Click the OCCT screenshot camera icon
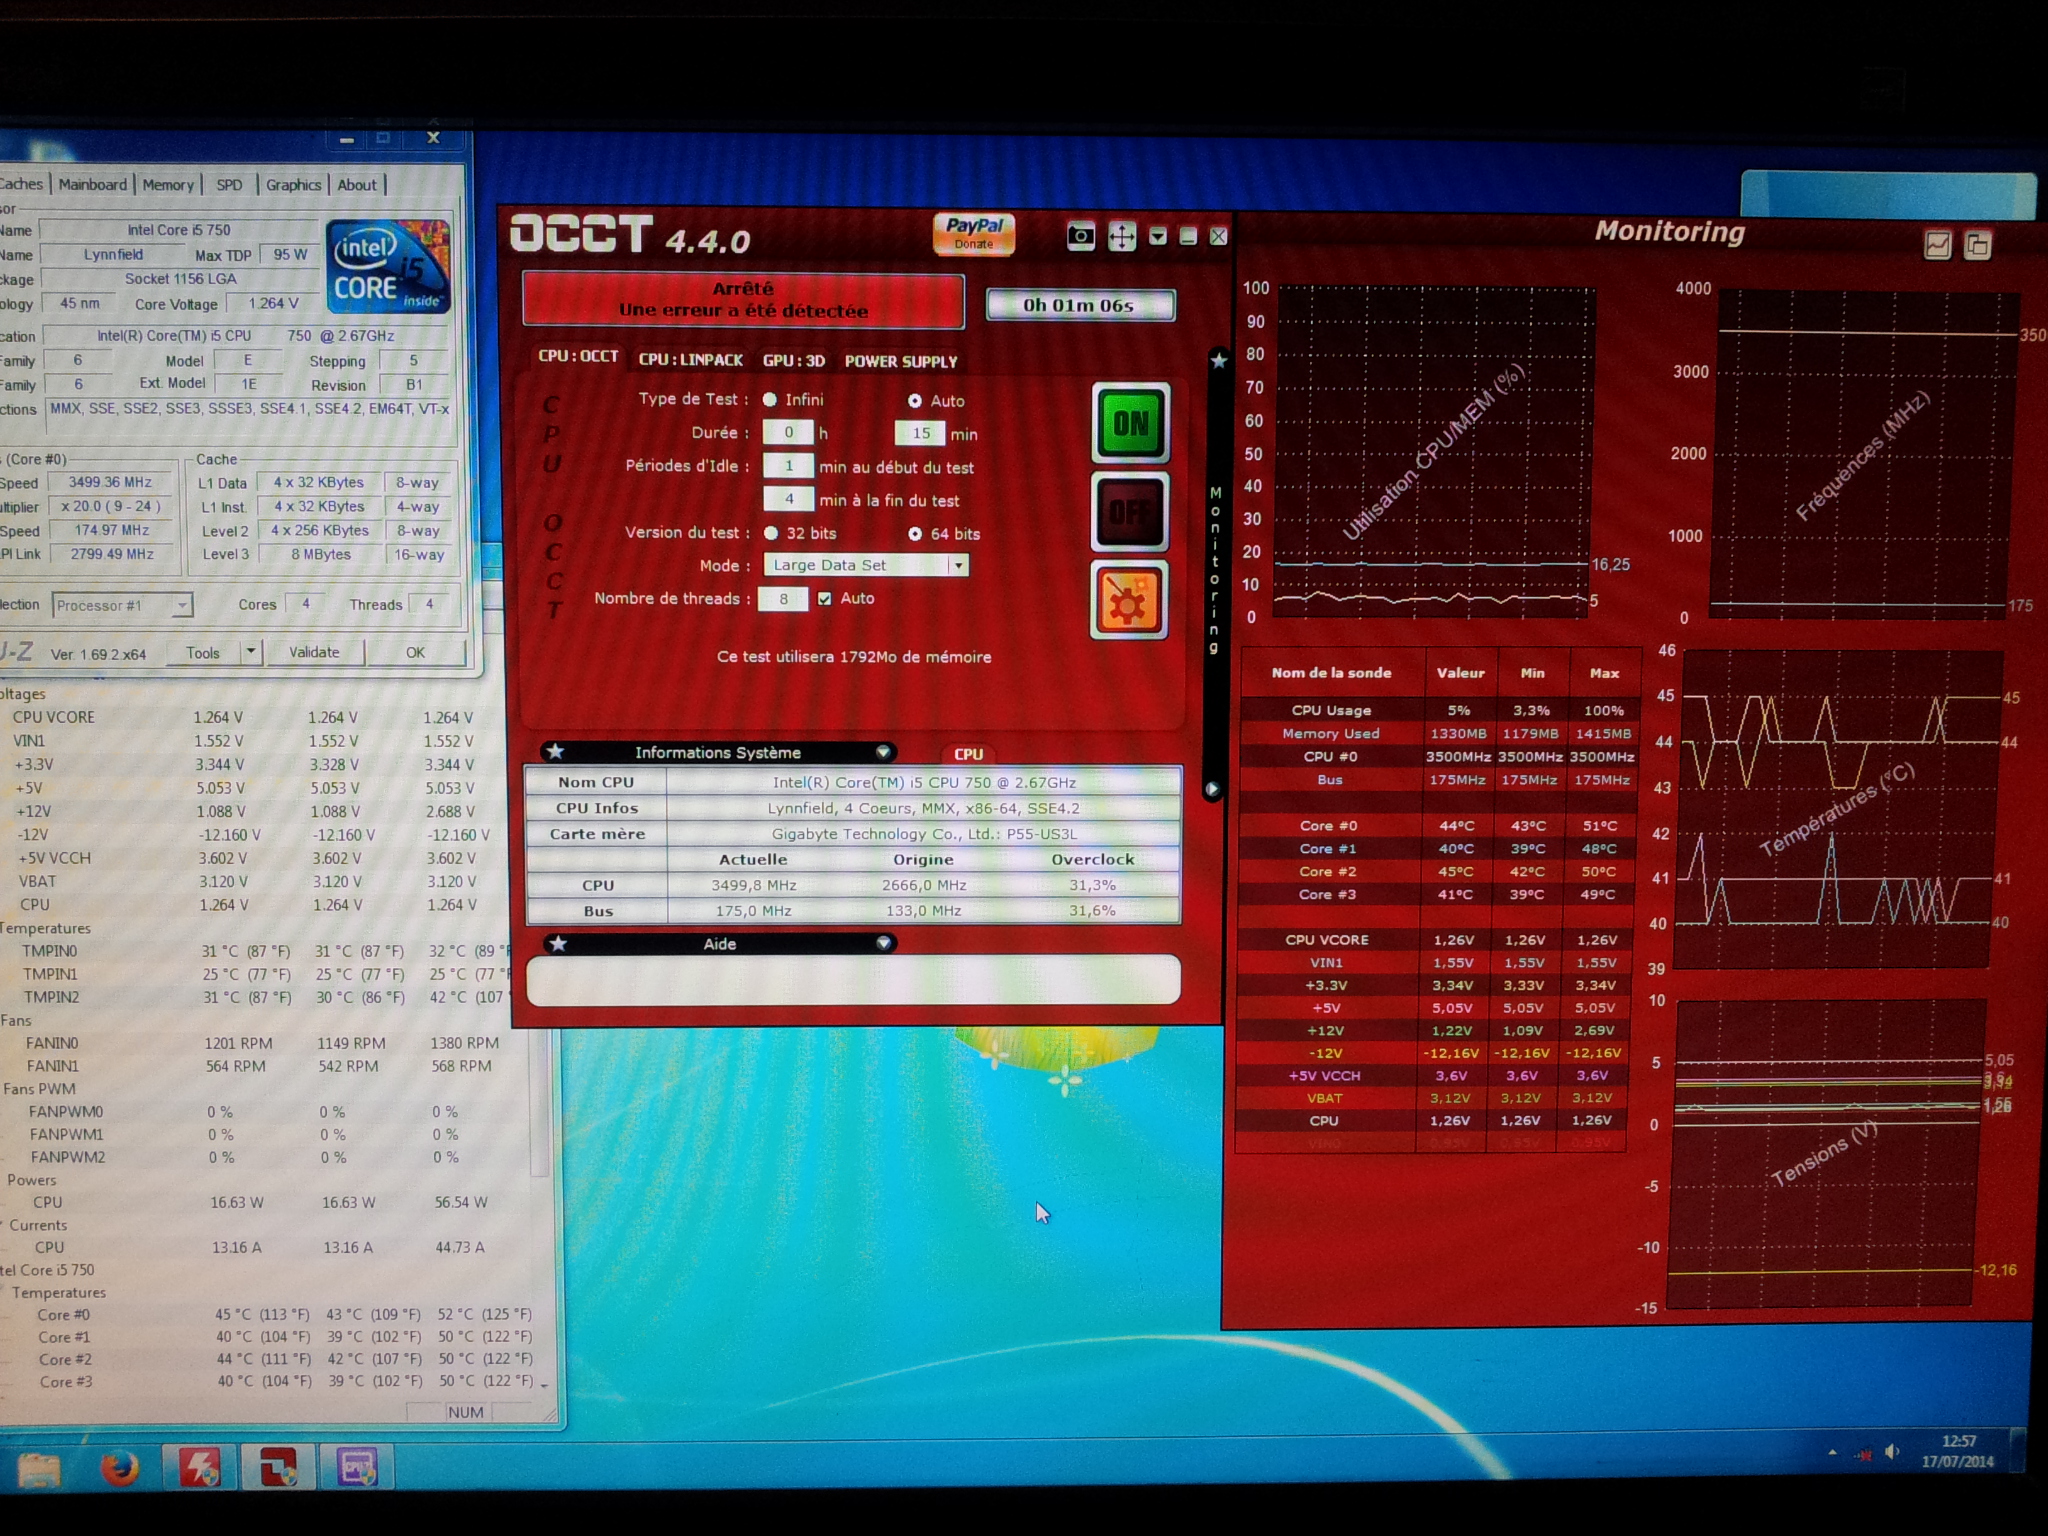This screenshot has height=1536, width=2048. (1080, 237)
